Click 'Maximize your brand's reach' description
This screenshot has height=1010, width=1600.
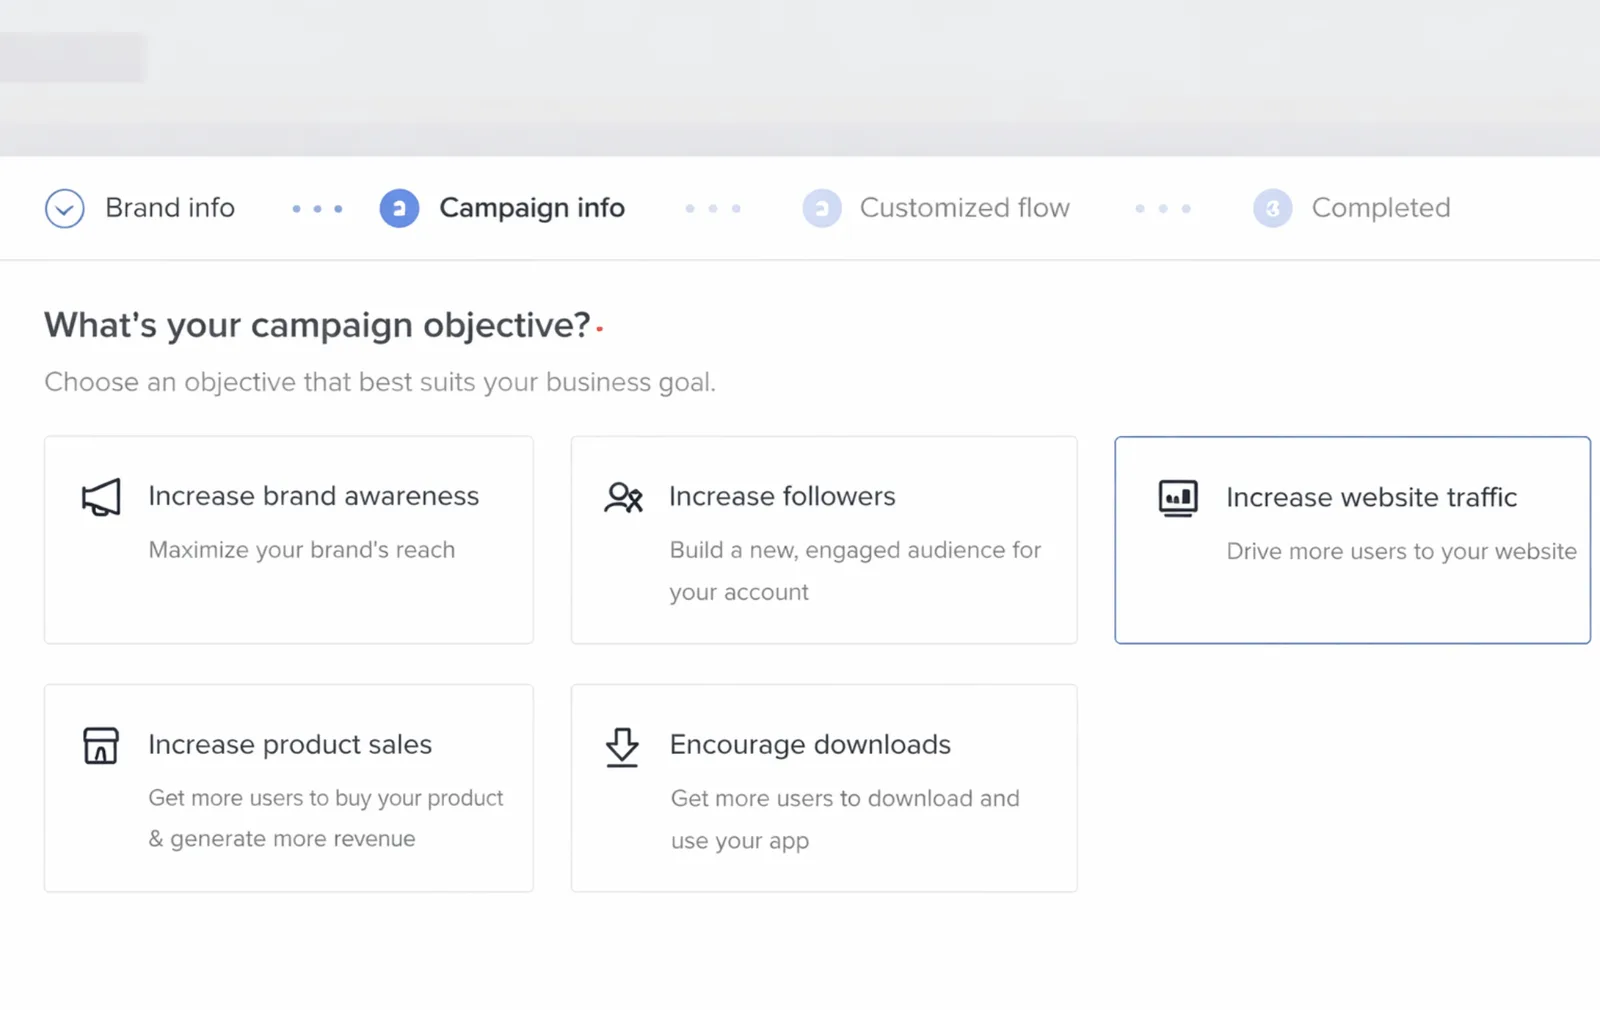click(302, 550)
